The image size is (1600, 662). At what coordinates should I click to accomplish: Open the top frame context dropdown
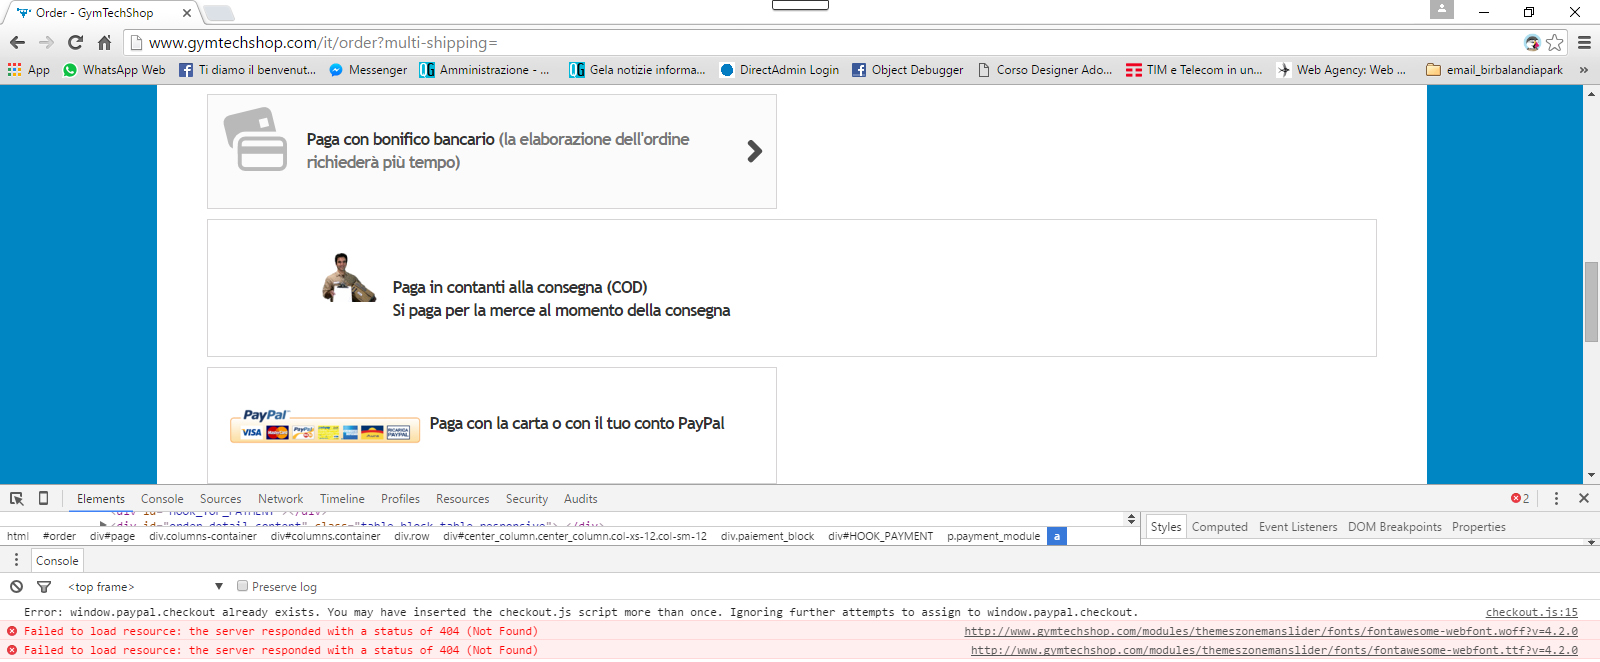(x=145, y=587)
